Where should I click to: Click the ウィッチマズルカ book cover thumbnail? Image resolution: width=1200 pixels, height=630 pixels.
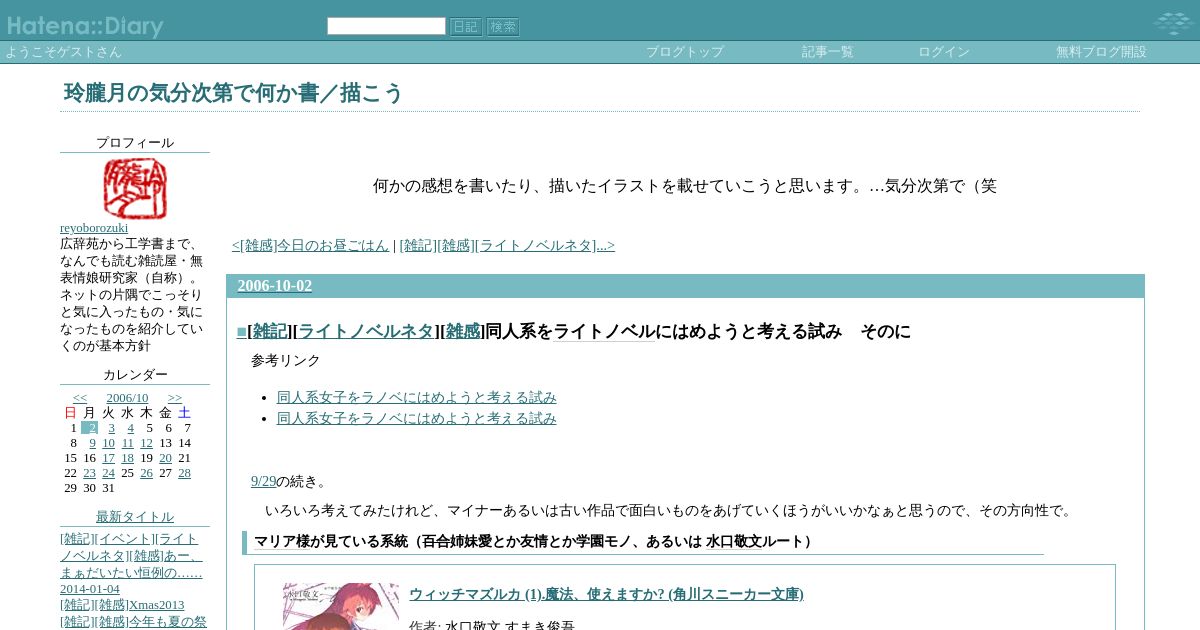[340, 606]
